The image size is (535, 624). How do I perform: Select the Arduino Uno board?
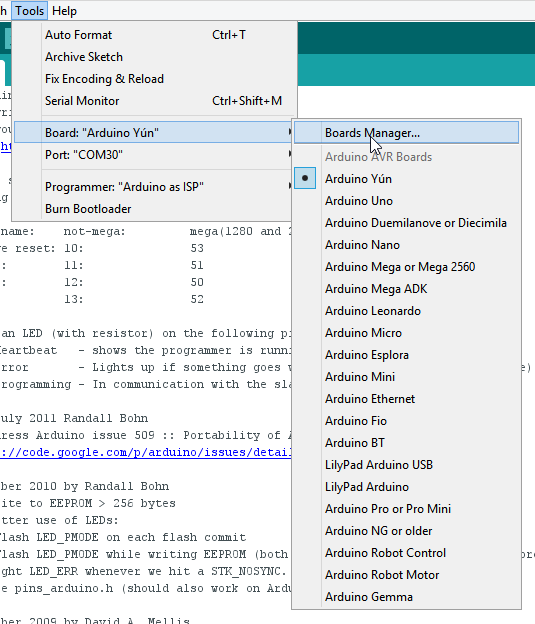point(406,201)
